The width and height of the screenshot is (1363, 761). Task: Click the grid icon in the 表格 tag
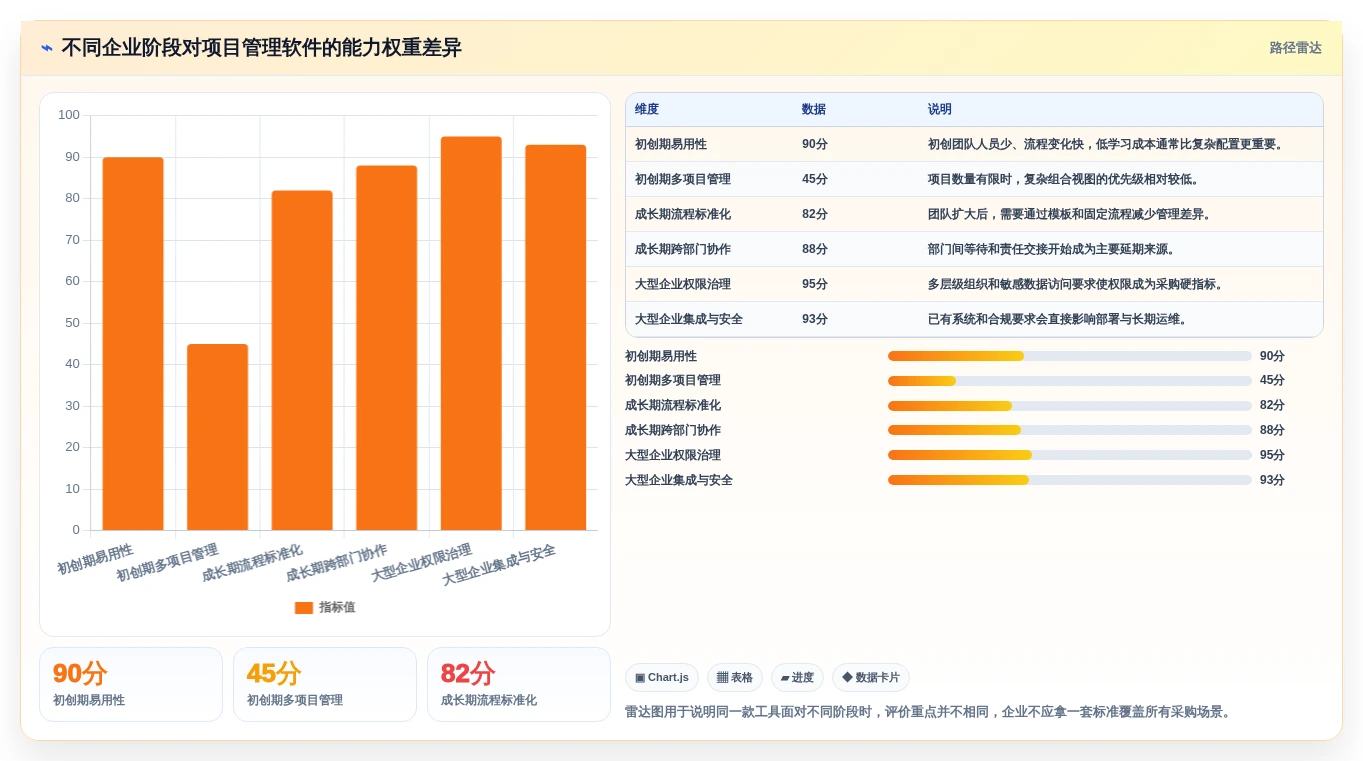coord(722,678)
